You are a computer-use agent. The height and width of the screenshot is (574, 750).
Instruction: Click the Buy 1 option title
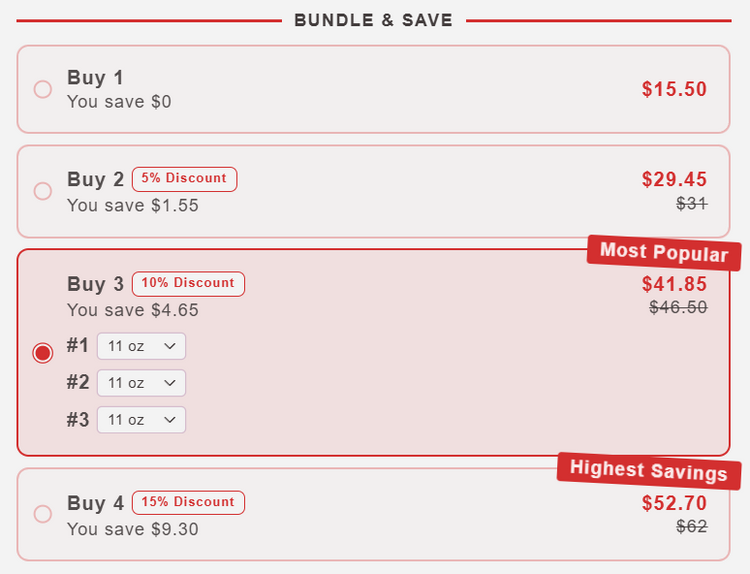[x=95, y=78]
